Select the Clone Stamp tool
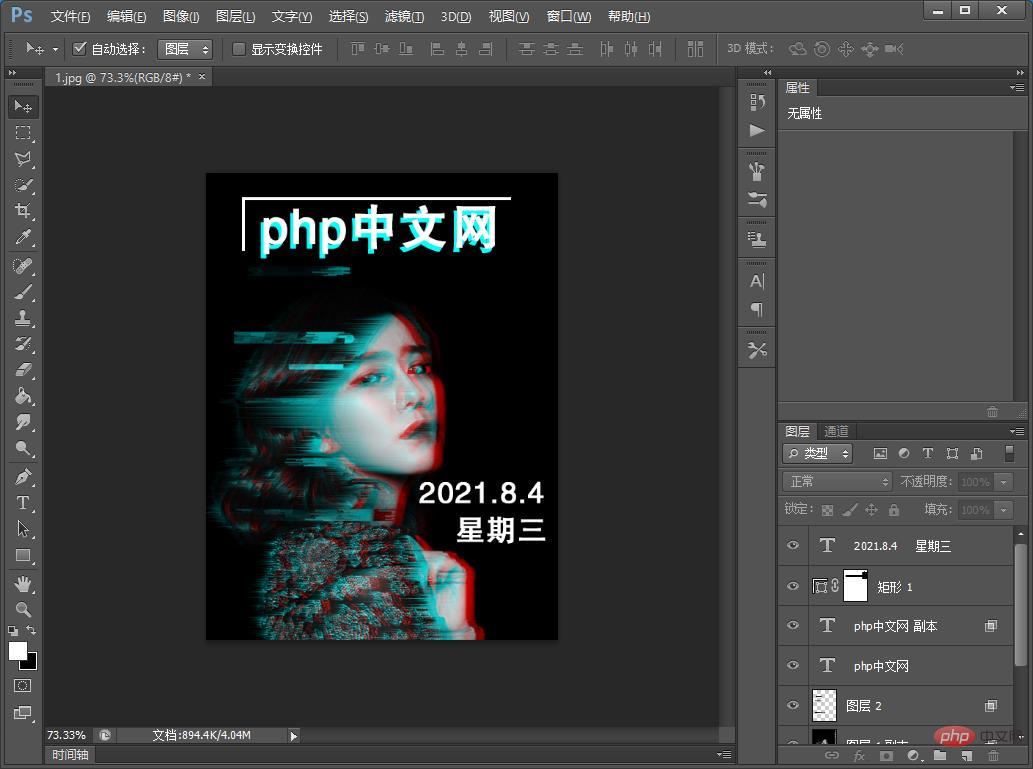This screenshot has height=769, width=1033. tap(23, 318)
